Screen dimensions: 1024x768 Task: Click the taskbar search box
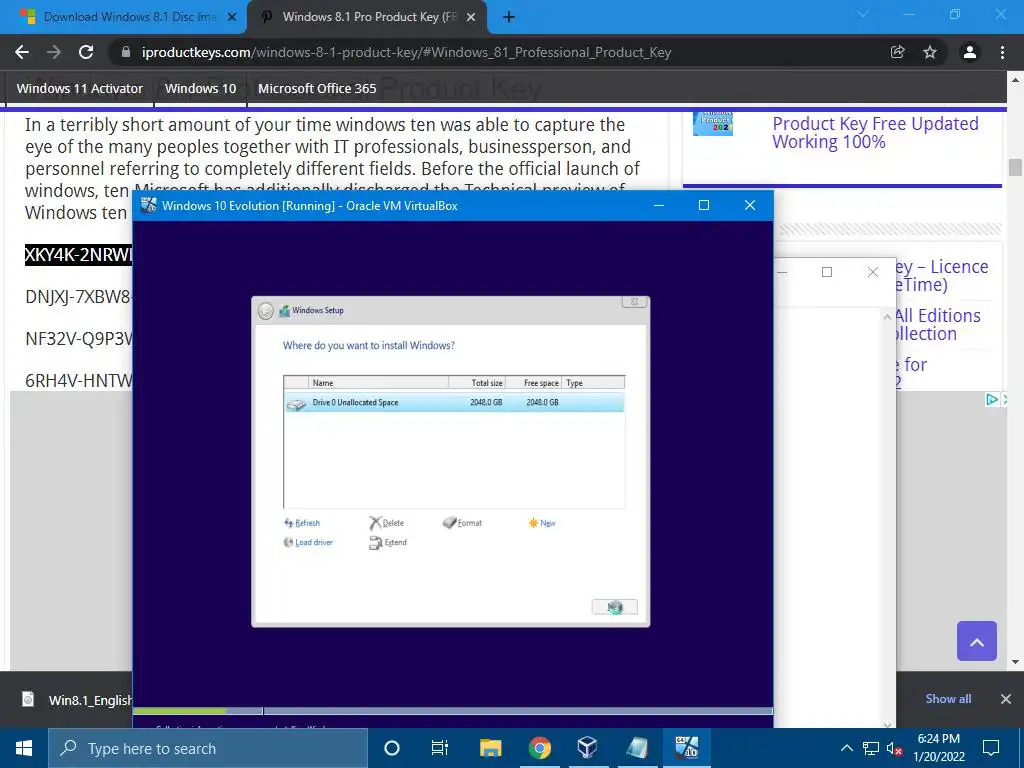pyautogui.click(x=208, y=748)
